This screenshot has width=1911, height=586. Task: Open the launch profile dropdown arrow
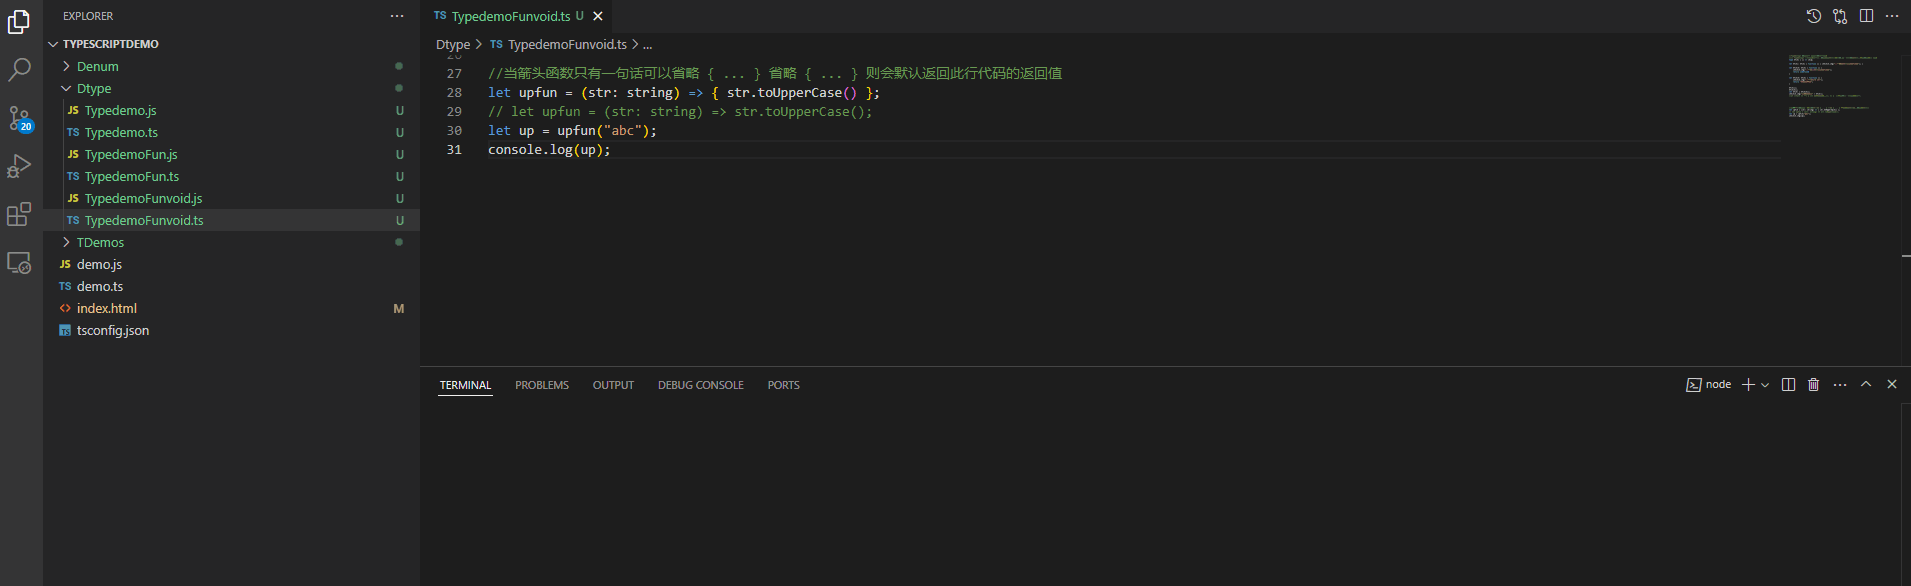pyautogui.click(x=1765, y=385)
